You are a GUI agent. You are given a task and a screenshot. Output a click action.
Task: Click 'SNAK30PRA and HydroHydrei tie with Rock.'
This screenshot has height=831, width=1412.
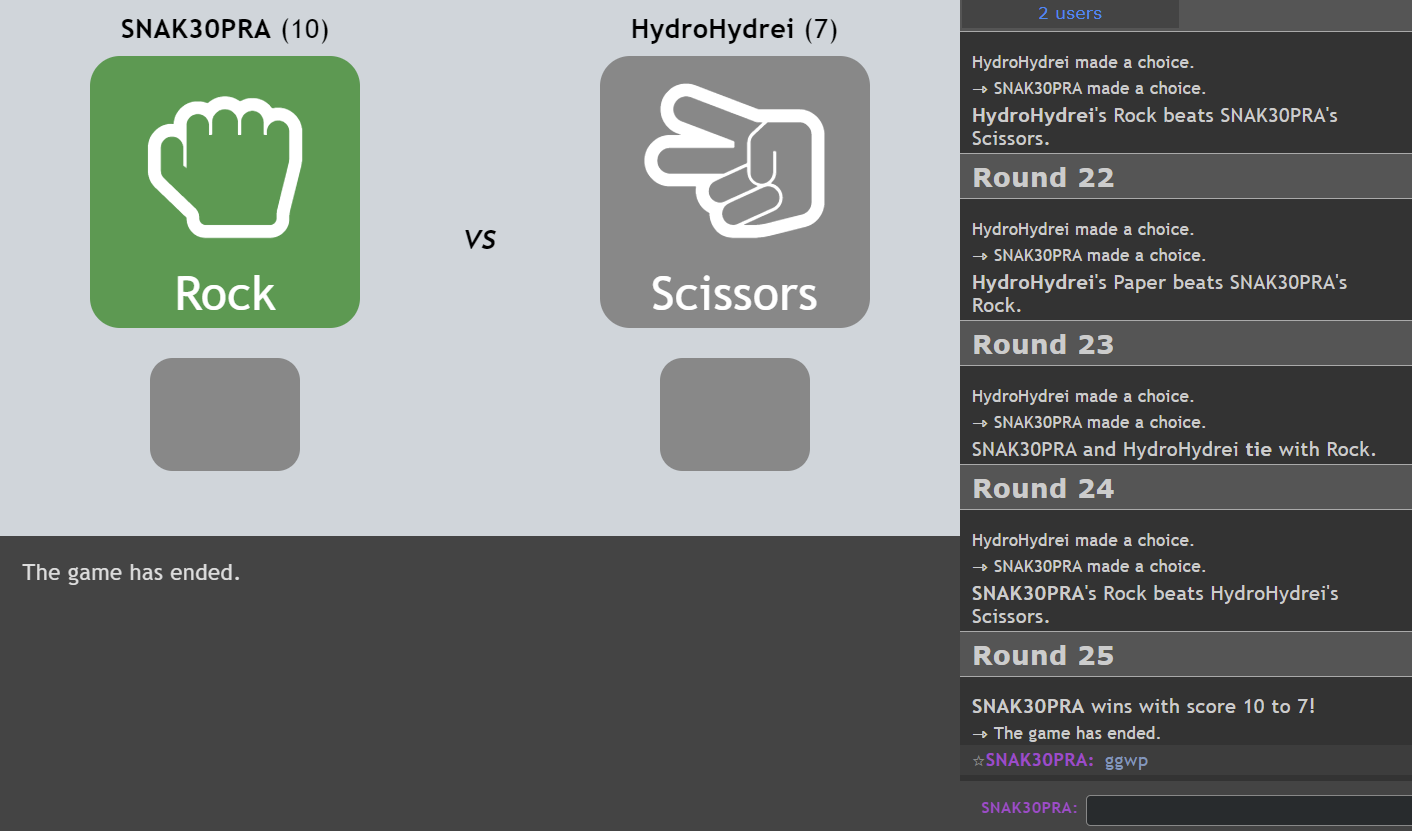click(x=1174, y=449)
